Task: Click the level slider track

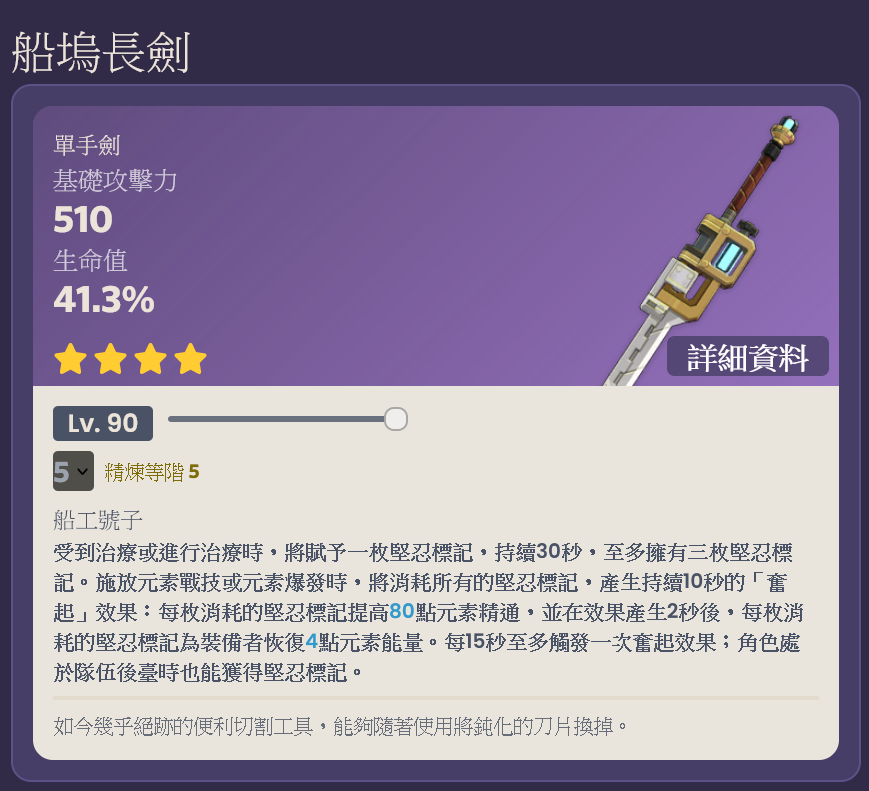Action: coord(282,419)
